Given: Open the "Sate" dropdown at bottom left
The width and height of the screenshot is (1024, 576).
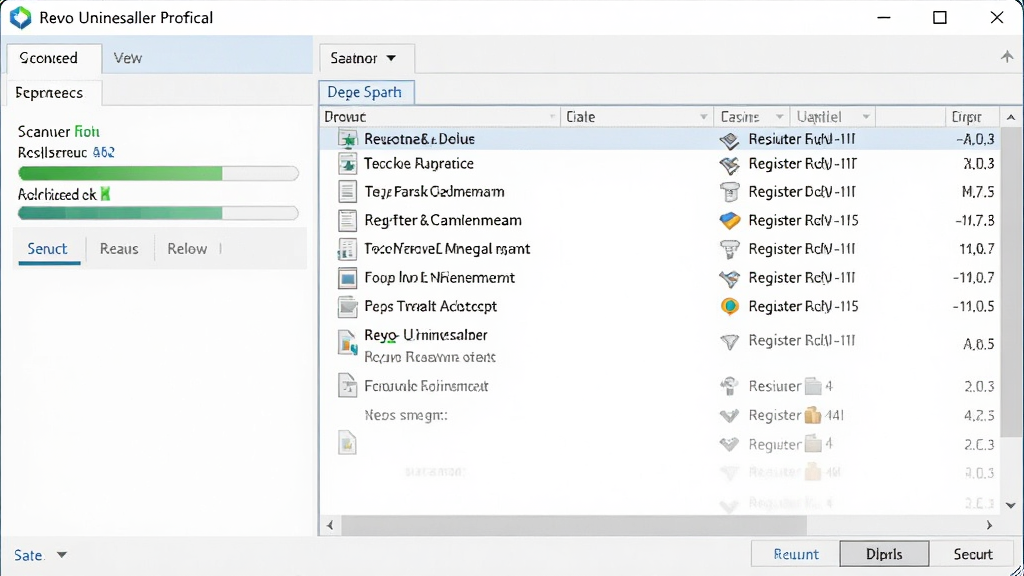Looking at the screenshot, I should click(40, 555).
